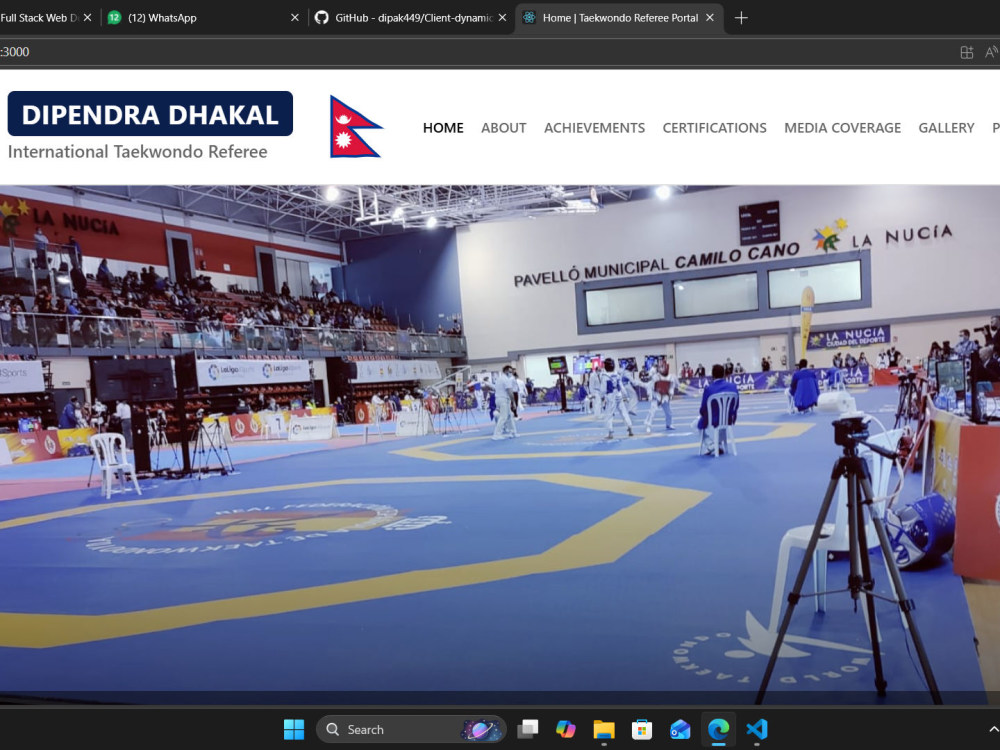Switch to the GitHub dipak449 tab
The image size is (1000, 750).
(413, 18)
